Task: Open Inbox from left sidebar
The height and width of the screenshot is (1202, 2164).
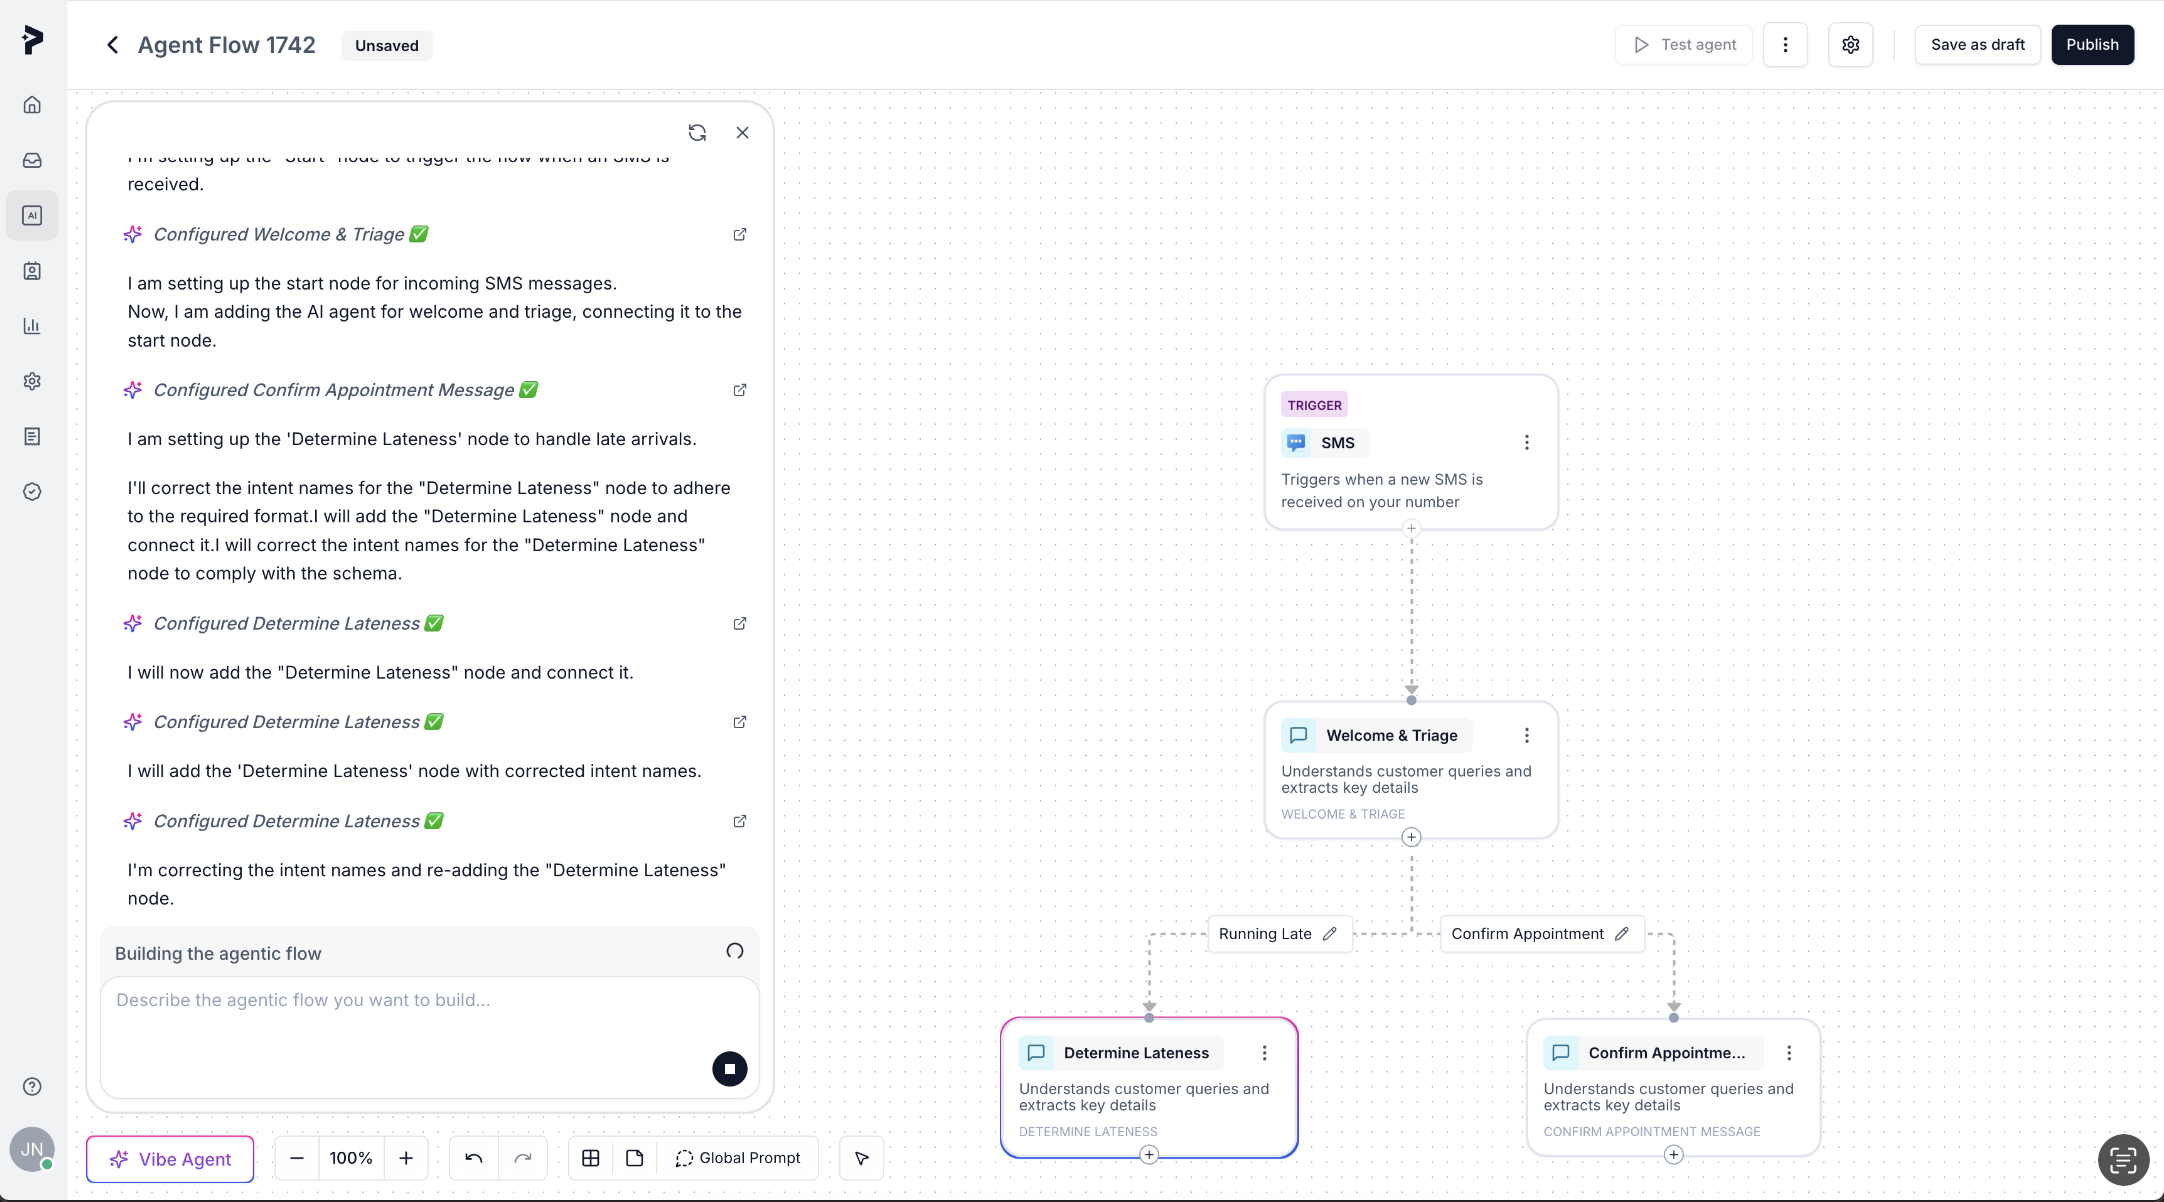Action: click(32, 160)
